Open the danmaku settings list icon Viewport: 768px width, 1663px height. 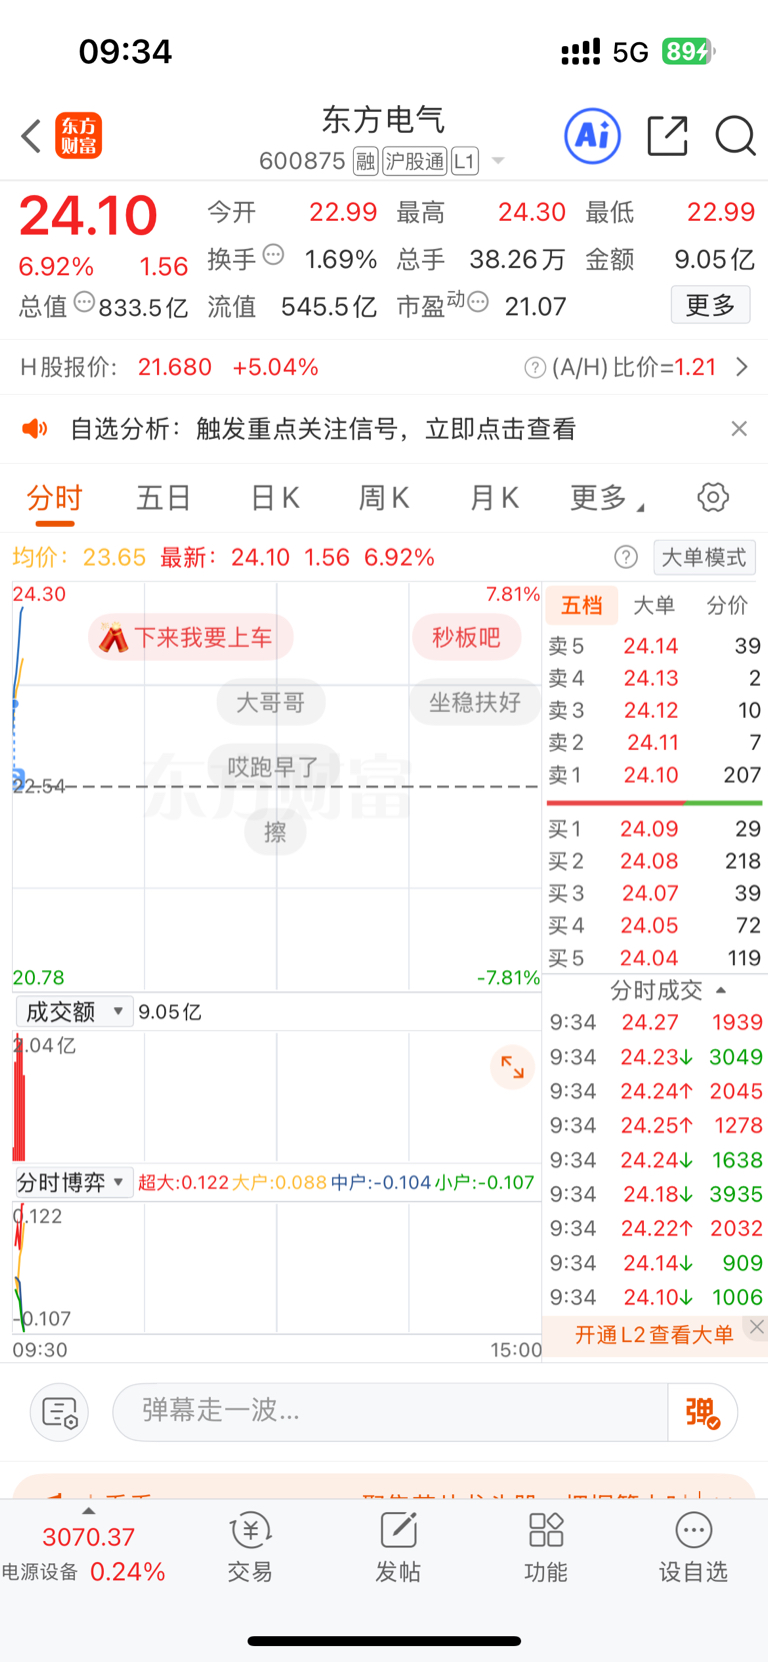pyautogui.click(x=60, y=1412)
